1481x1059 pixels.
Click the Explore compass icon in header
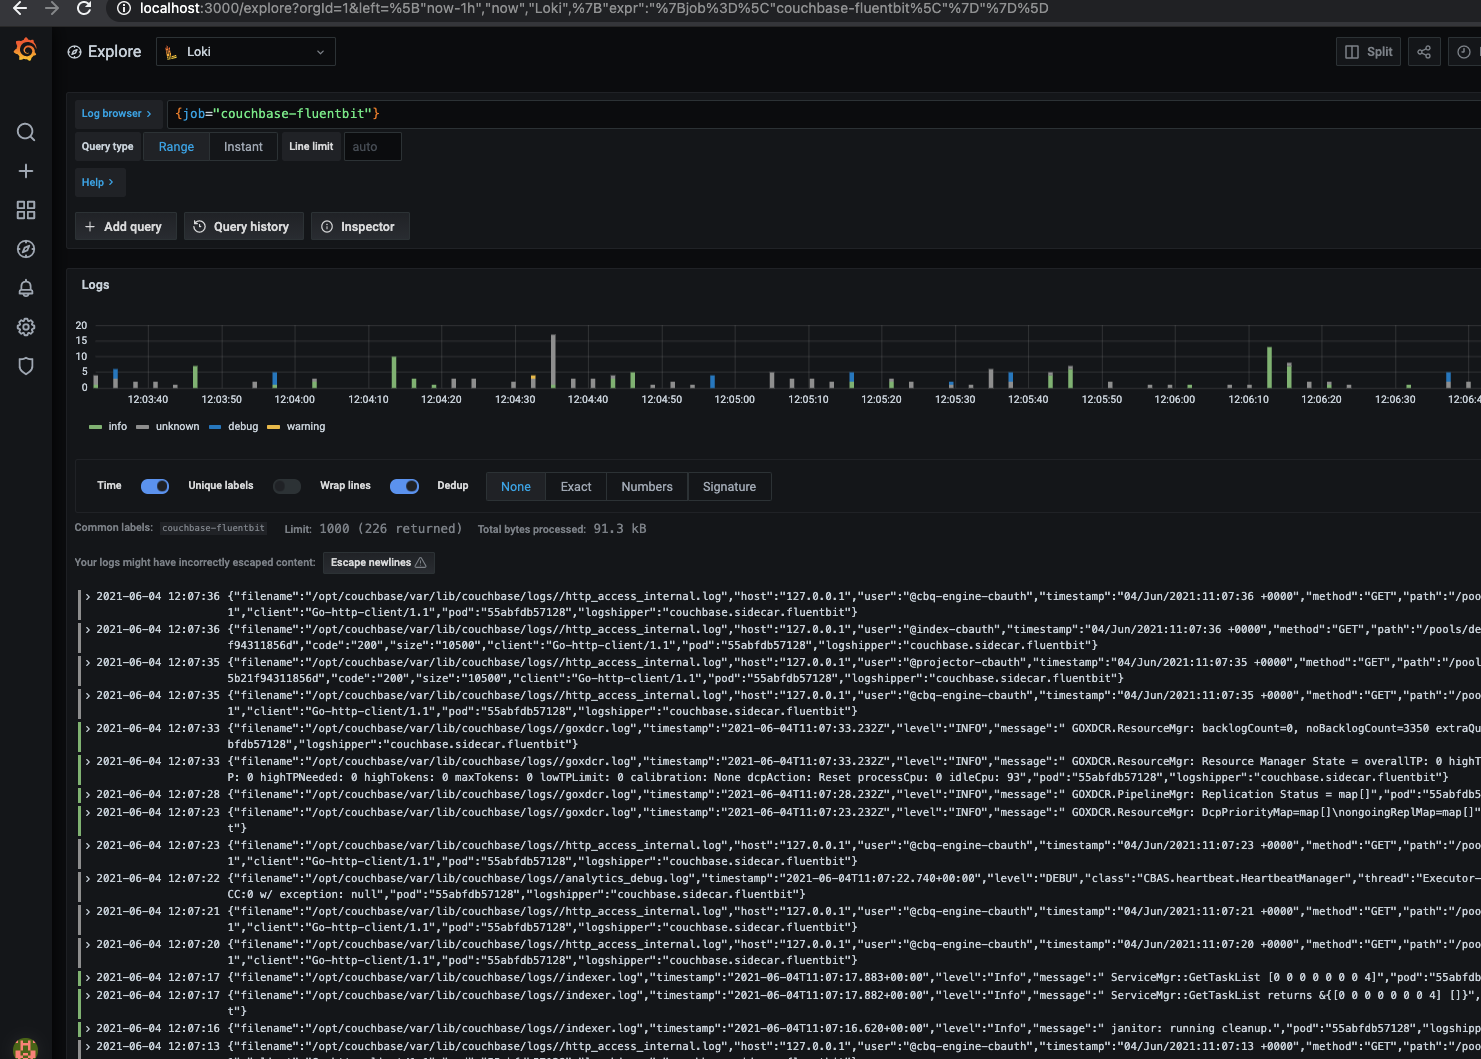pyautogui.click(x=74, y=52)
